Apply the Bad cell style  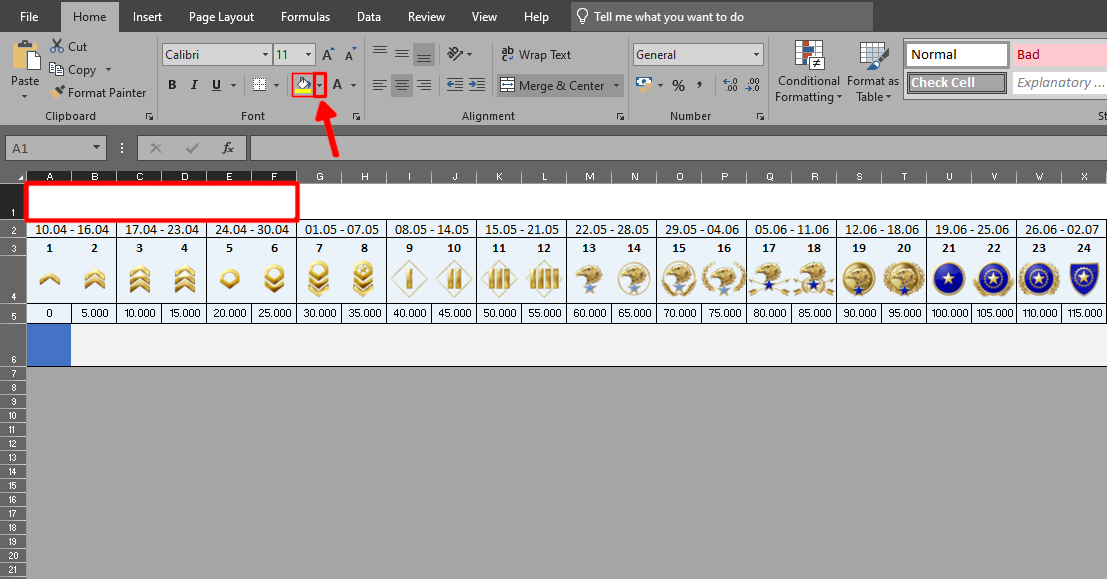tap(1059, 54)
